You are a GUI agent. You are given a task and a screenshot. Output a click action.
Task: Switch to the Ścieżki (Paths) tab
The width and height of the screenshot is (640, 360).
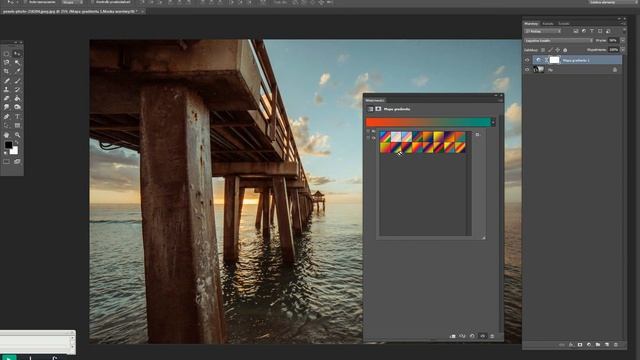click(564, 24)
